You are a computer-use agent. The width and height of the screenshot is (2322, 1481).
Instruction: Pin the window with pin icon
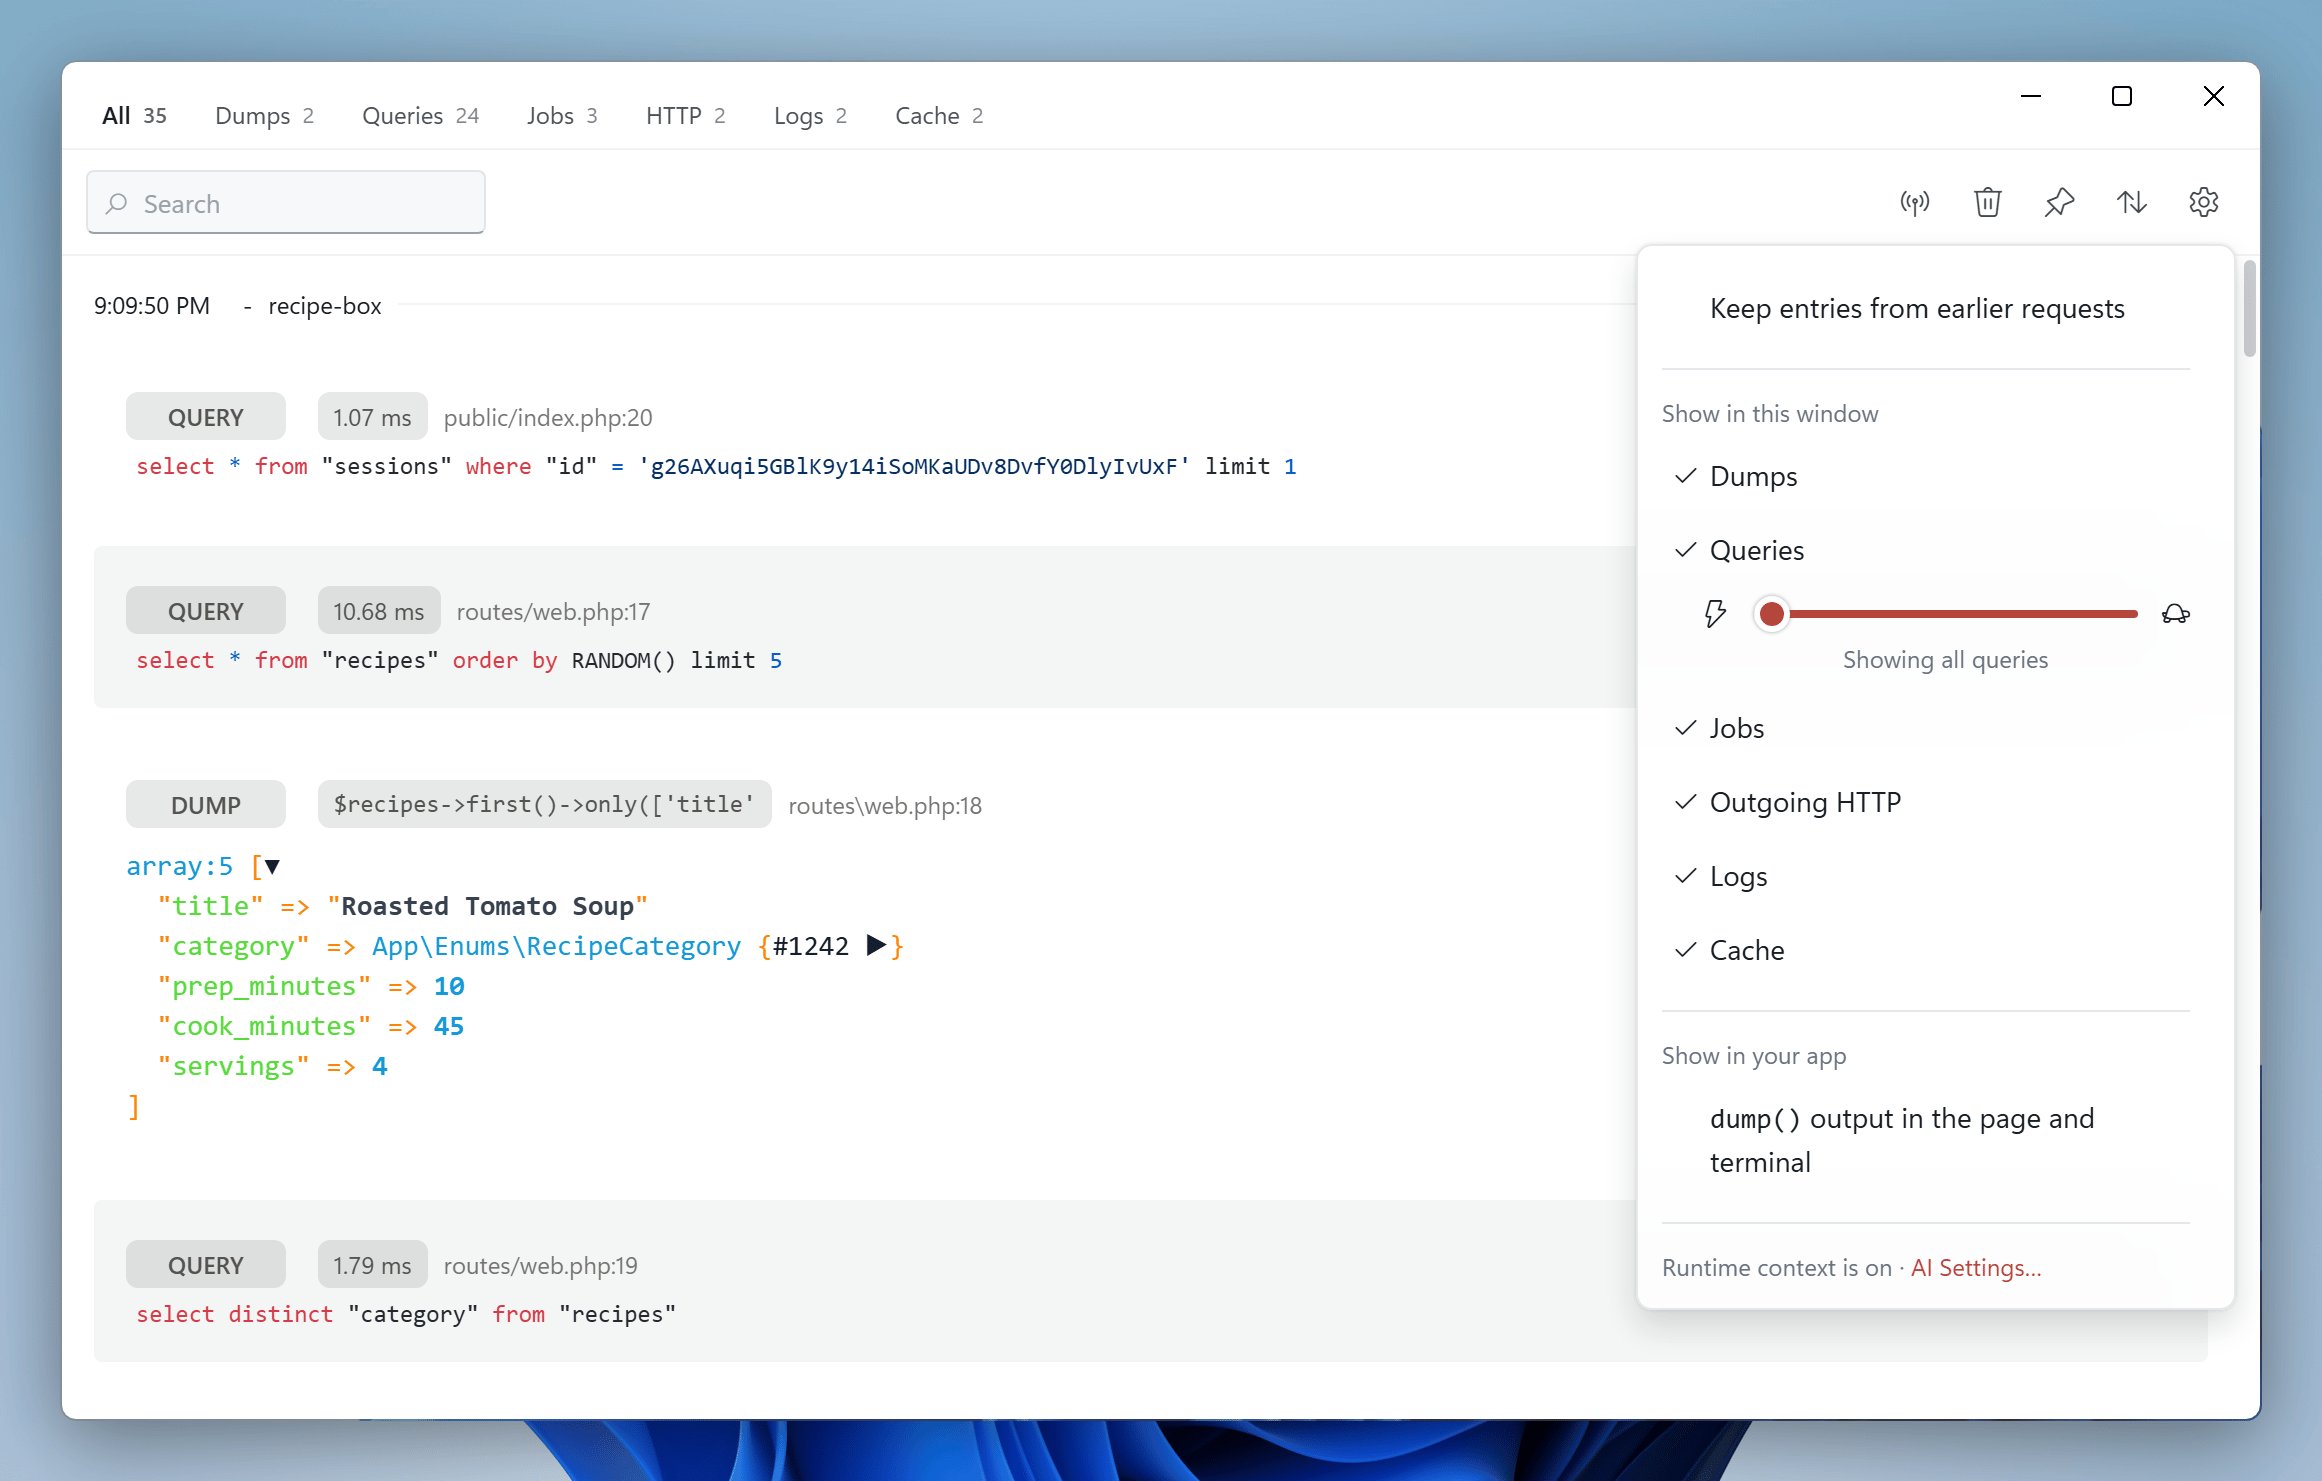pos(2059,203)
